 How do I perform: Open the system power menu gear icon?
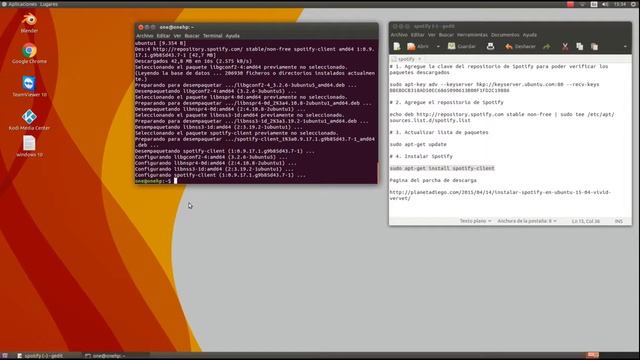click(x=633, y=4)
